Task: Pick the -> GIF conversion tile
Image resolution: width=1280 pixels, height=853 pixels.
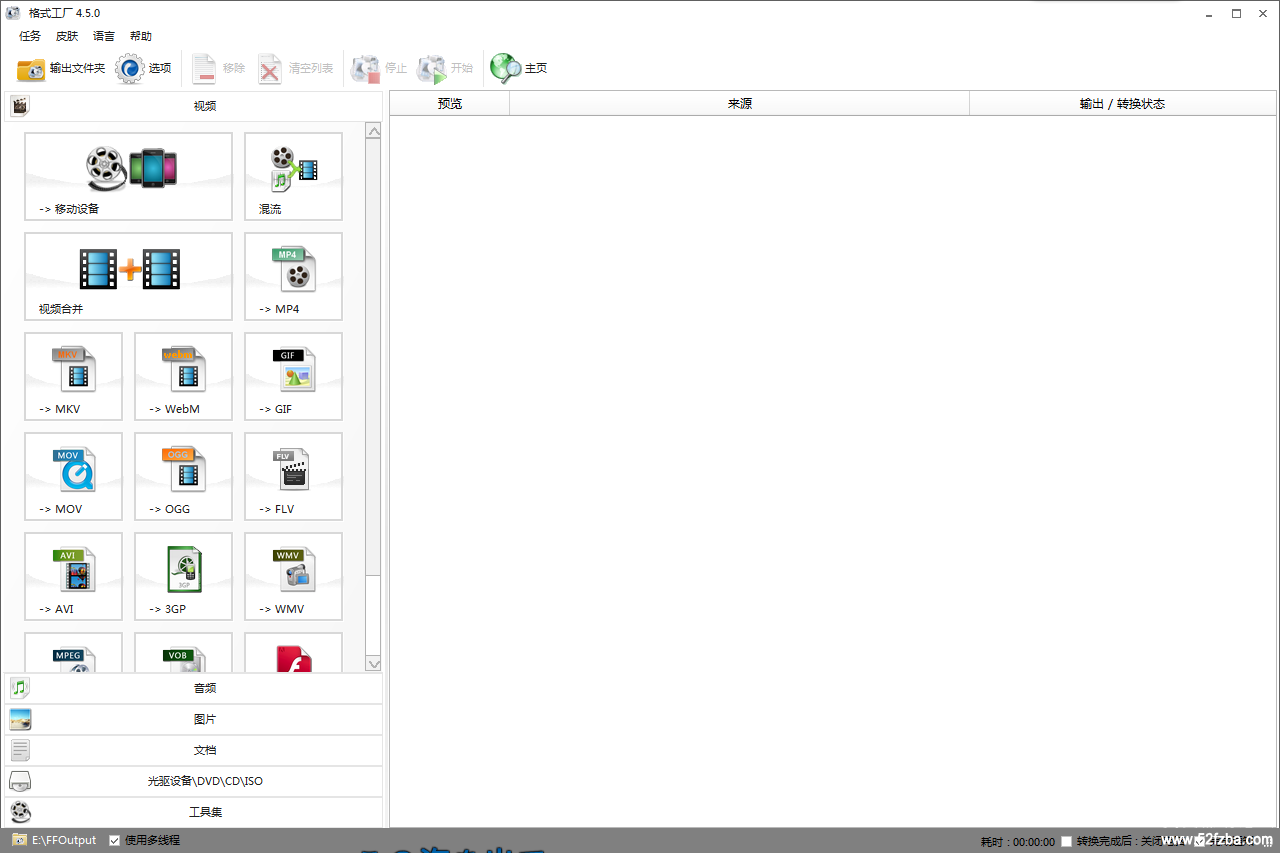Action: [x=293, y=376]
